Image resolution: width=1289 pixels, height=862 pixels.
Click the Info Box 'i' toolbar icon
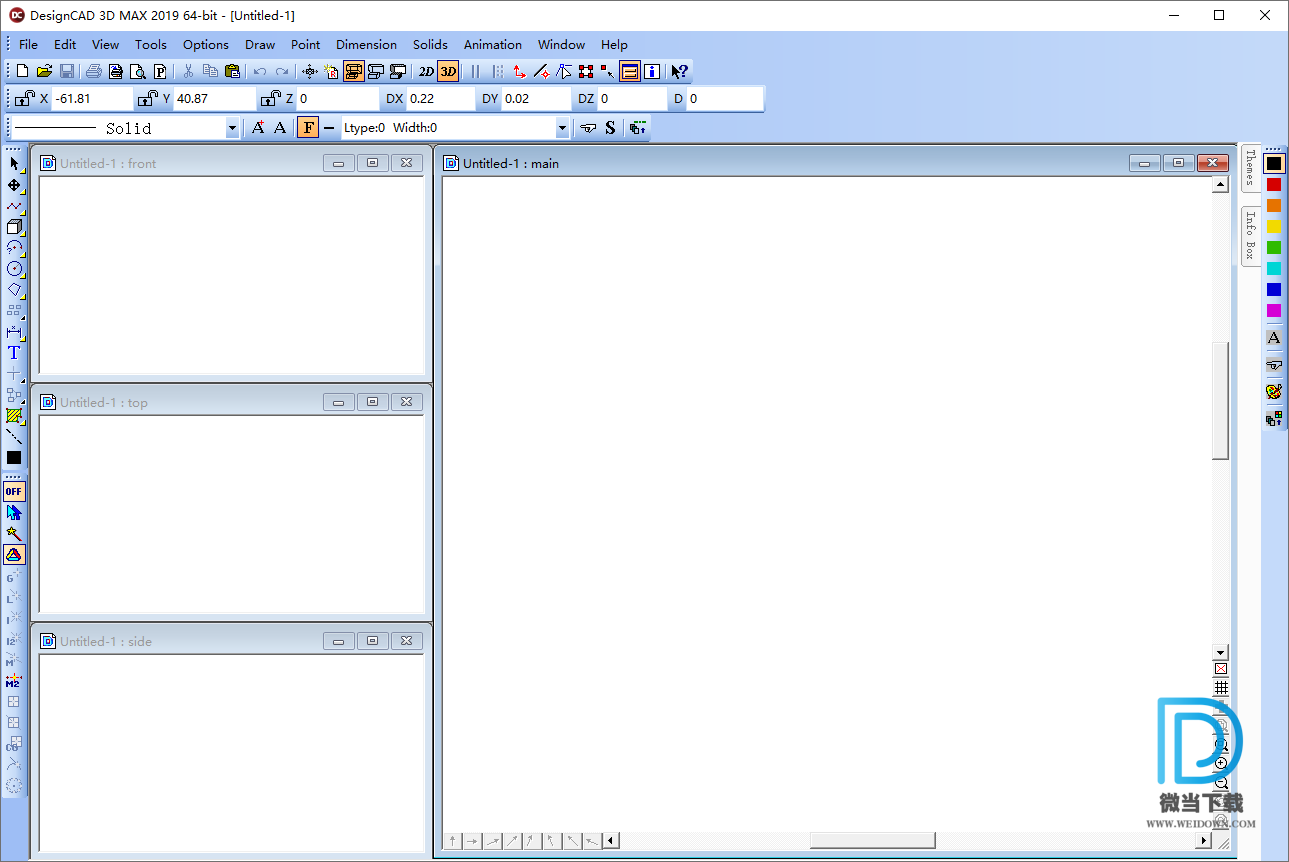tap(652, 71)
